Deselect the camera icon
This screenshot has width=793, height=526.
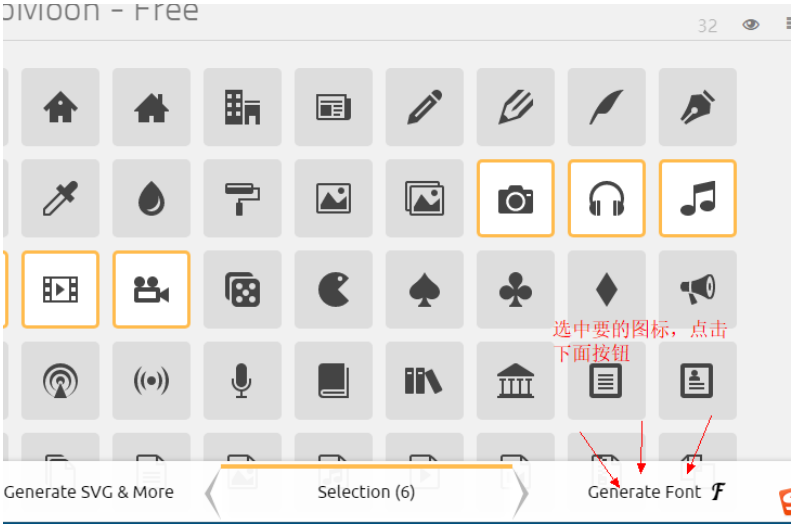coord(515,198)
